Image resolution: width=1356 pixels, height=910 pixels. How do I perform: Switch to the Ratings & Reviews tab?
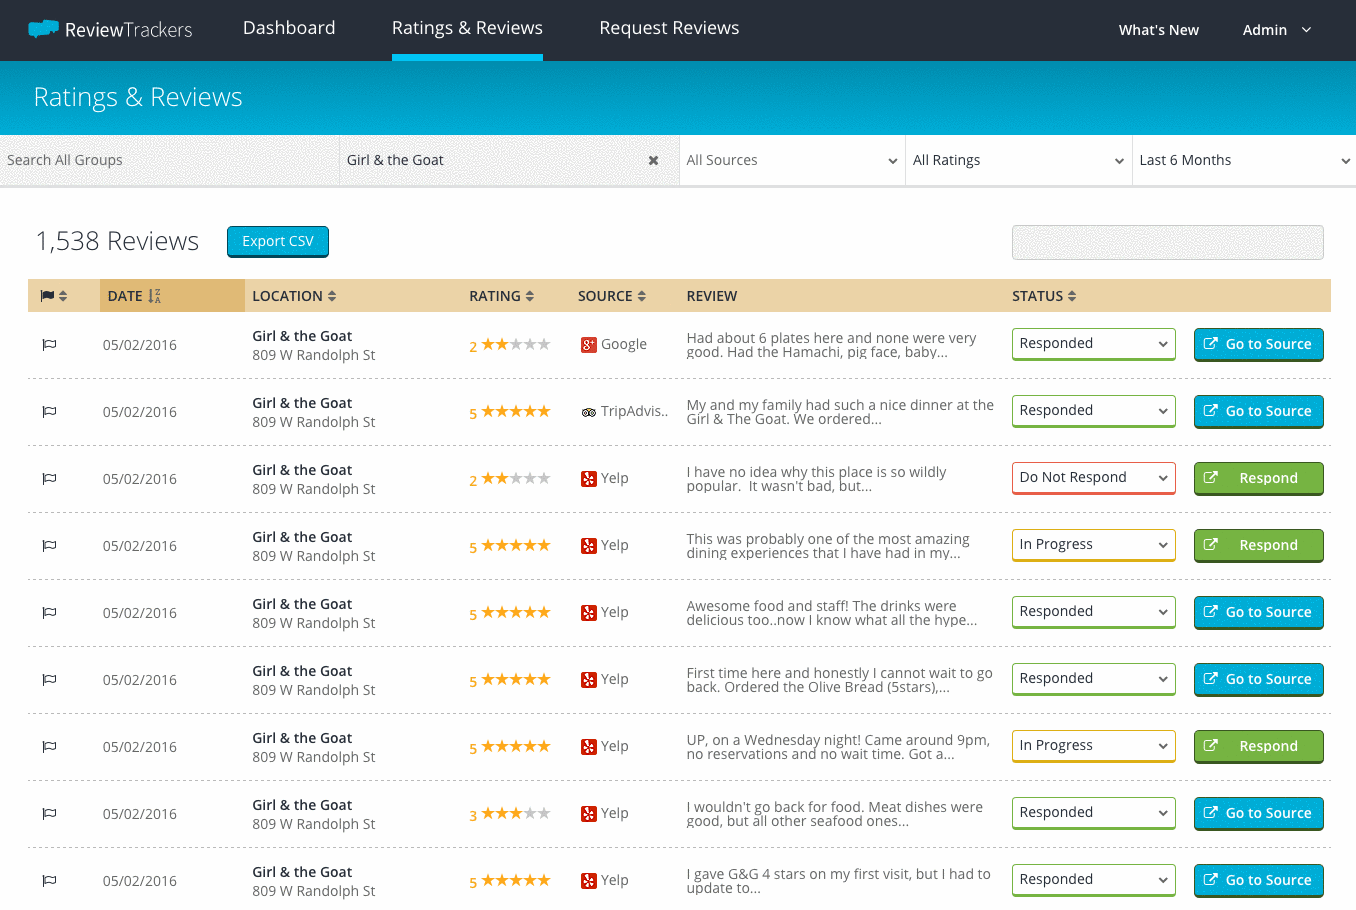click(x=467, y=28)
